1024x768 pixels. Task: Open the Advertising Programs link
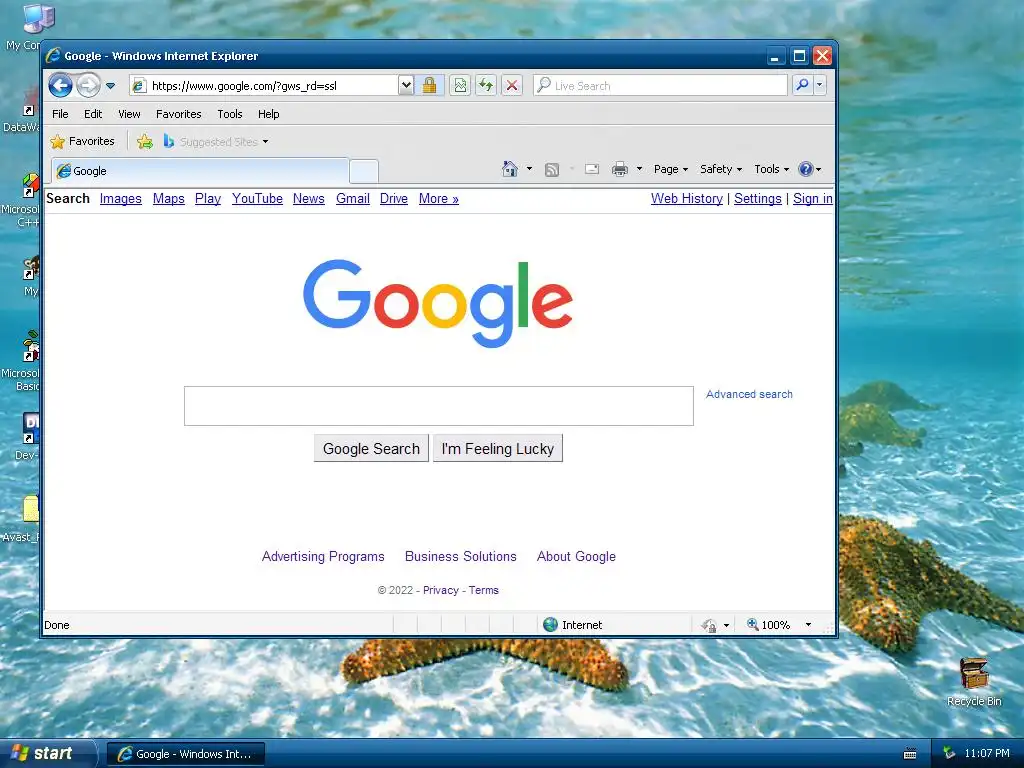pos(323,556)
